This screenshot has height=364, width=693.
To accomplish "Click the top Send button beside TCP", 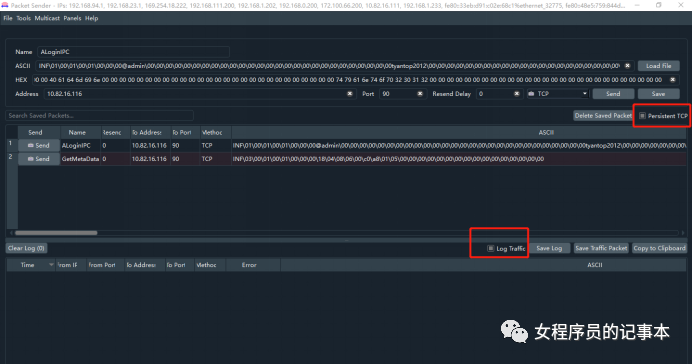I will click(x=613, y=94).
